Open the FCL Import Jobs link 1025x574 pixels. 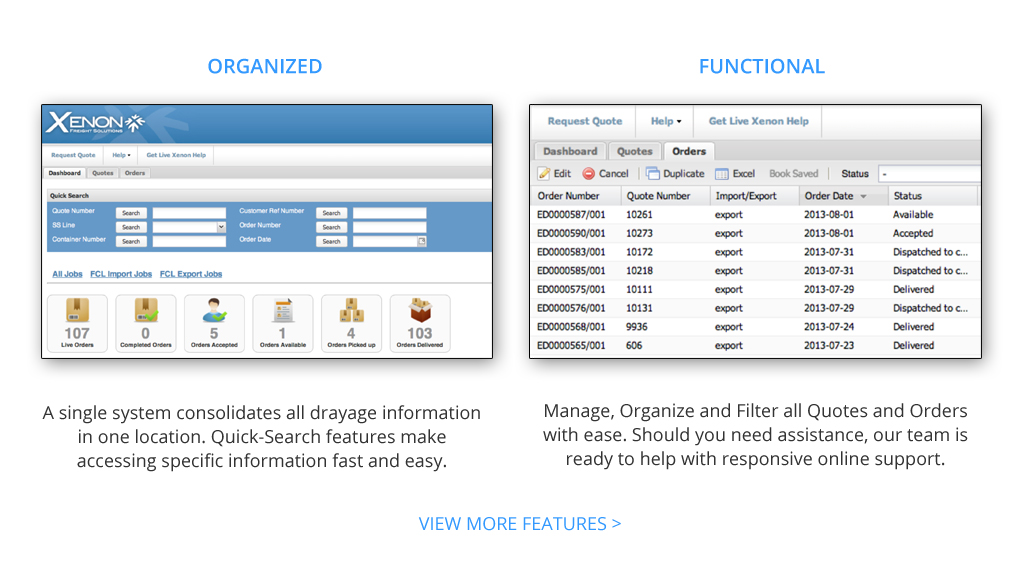tap(121, 274)
